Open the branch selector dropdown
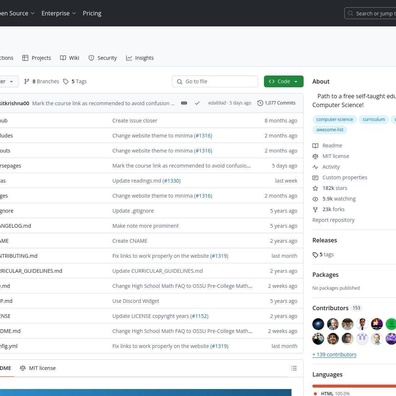396x396 pixels. [8, 81]
